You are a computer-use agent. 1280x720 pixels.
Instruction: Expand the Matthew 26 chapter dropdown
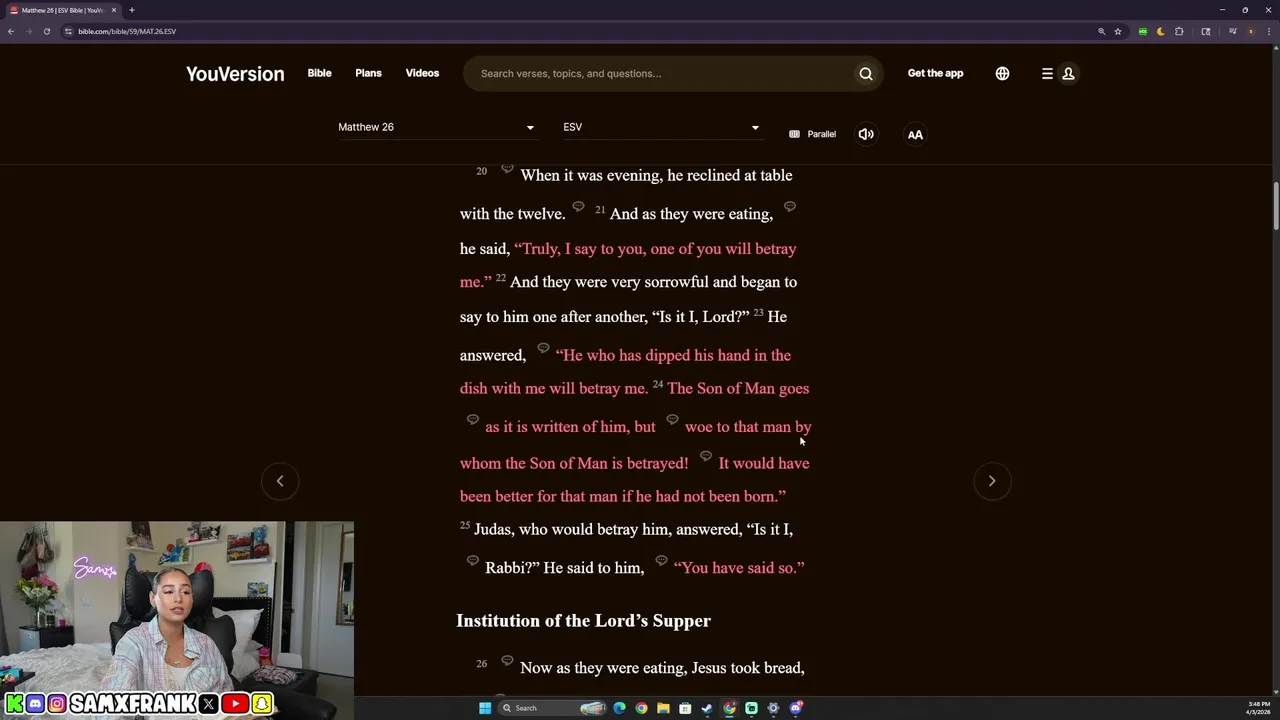tap(437, 127)
